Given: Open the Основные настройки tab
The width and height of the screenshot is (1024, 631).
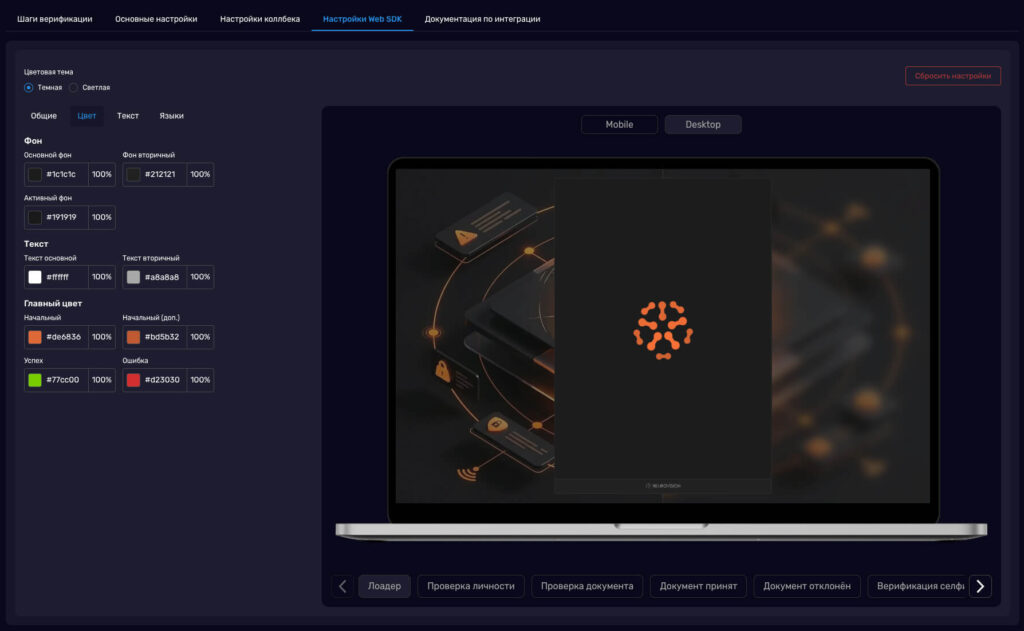Looking at the screenshot, I should (156, 19).
